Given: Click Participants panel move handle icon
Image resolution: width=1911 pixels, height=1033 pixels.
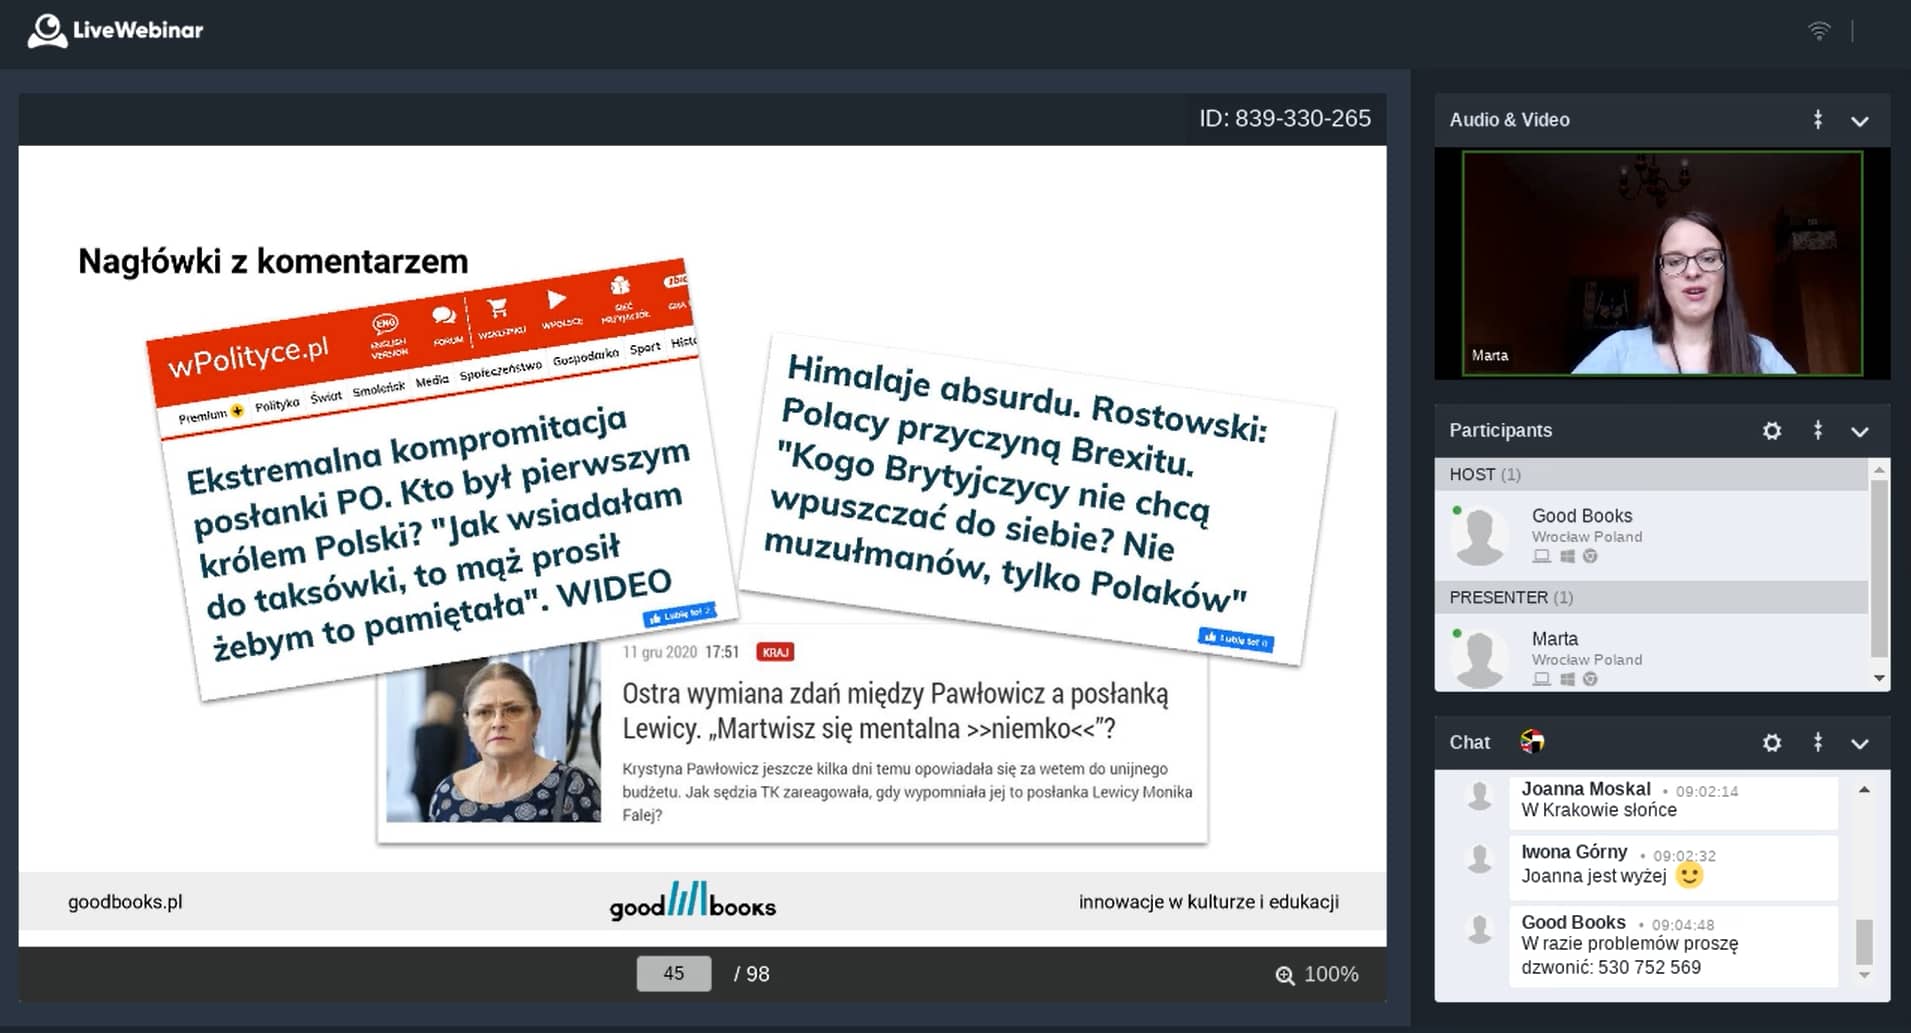Looking at the screenshot, I should pos(1818,431).
